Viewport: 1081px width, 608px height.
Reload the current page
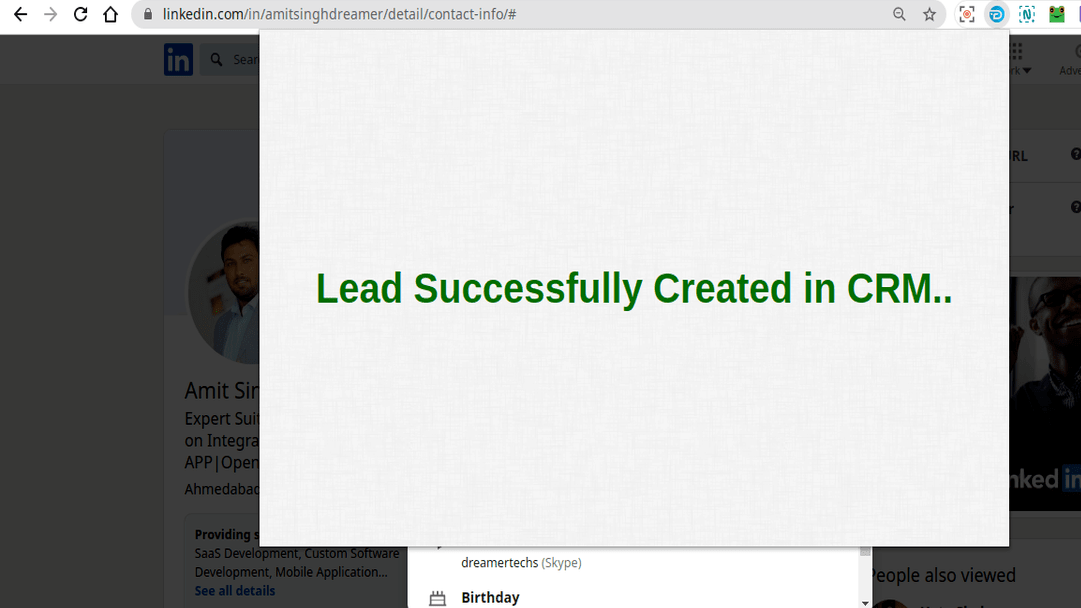click(x=81, y=14)
